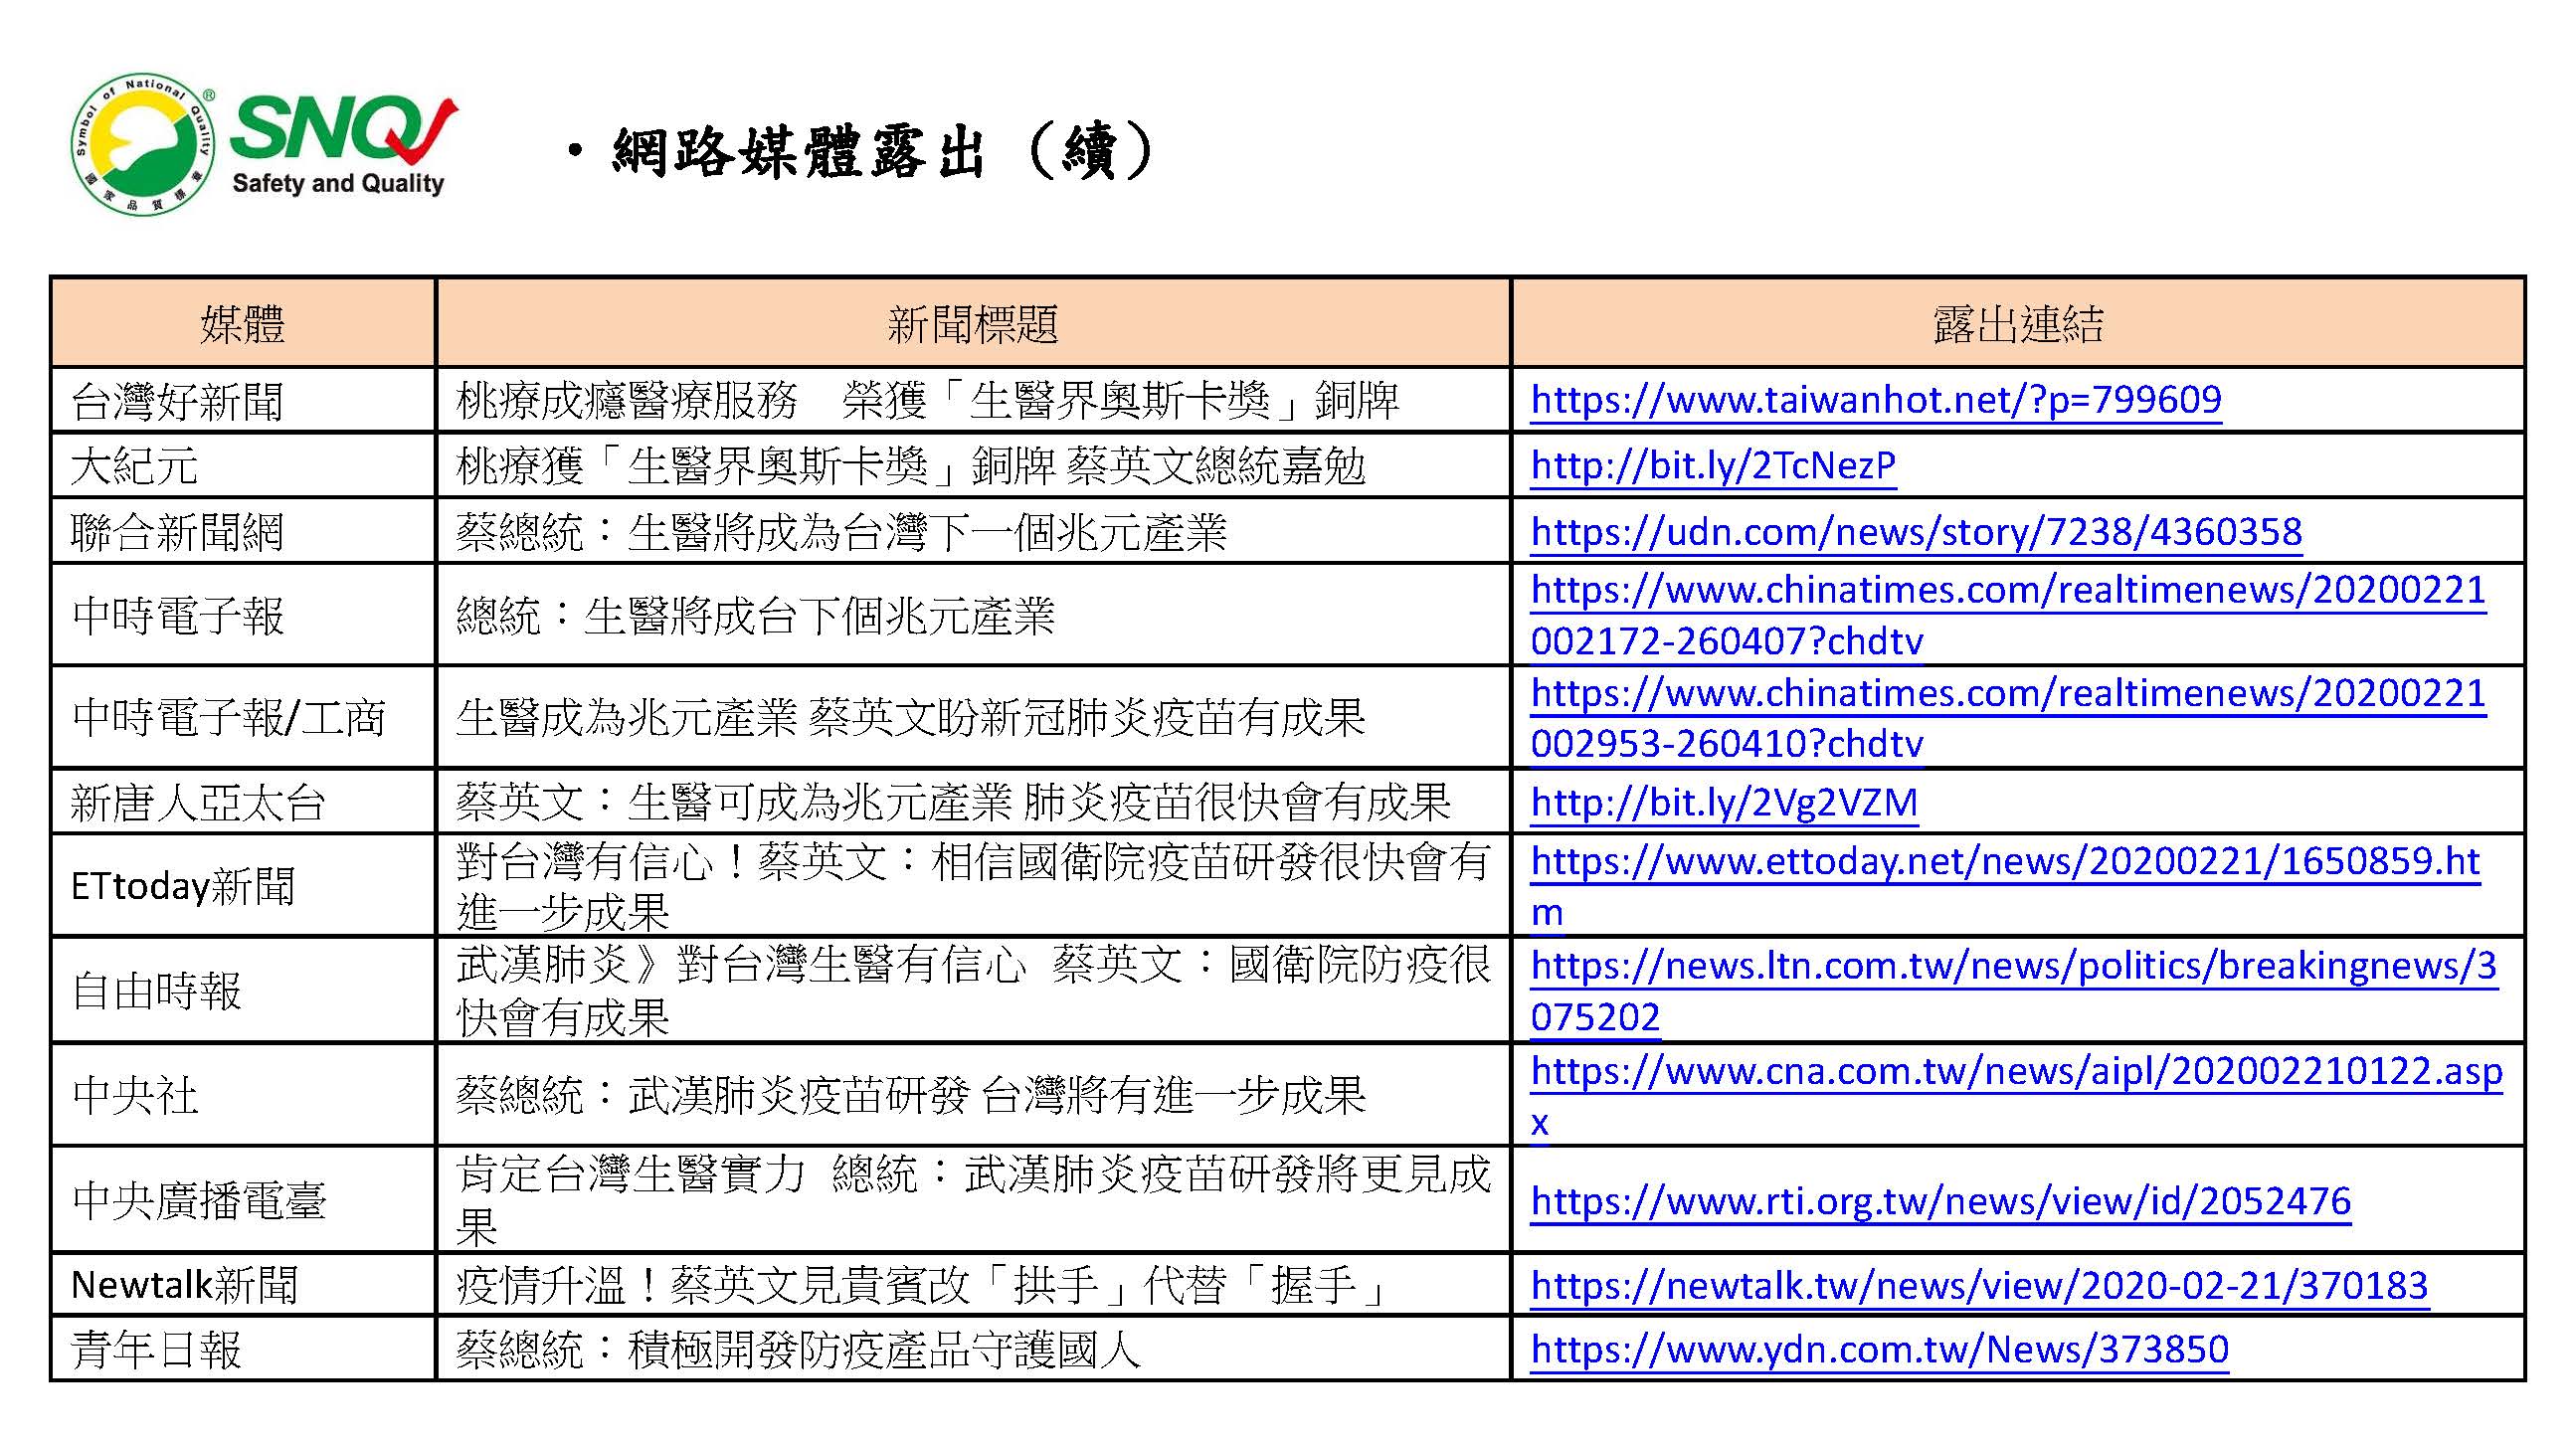Open the news.ltn.com.tw breakingnews link

(2014, 990)
